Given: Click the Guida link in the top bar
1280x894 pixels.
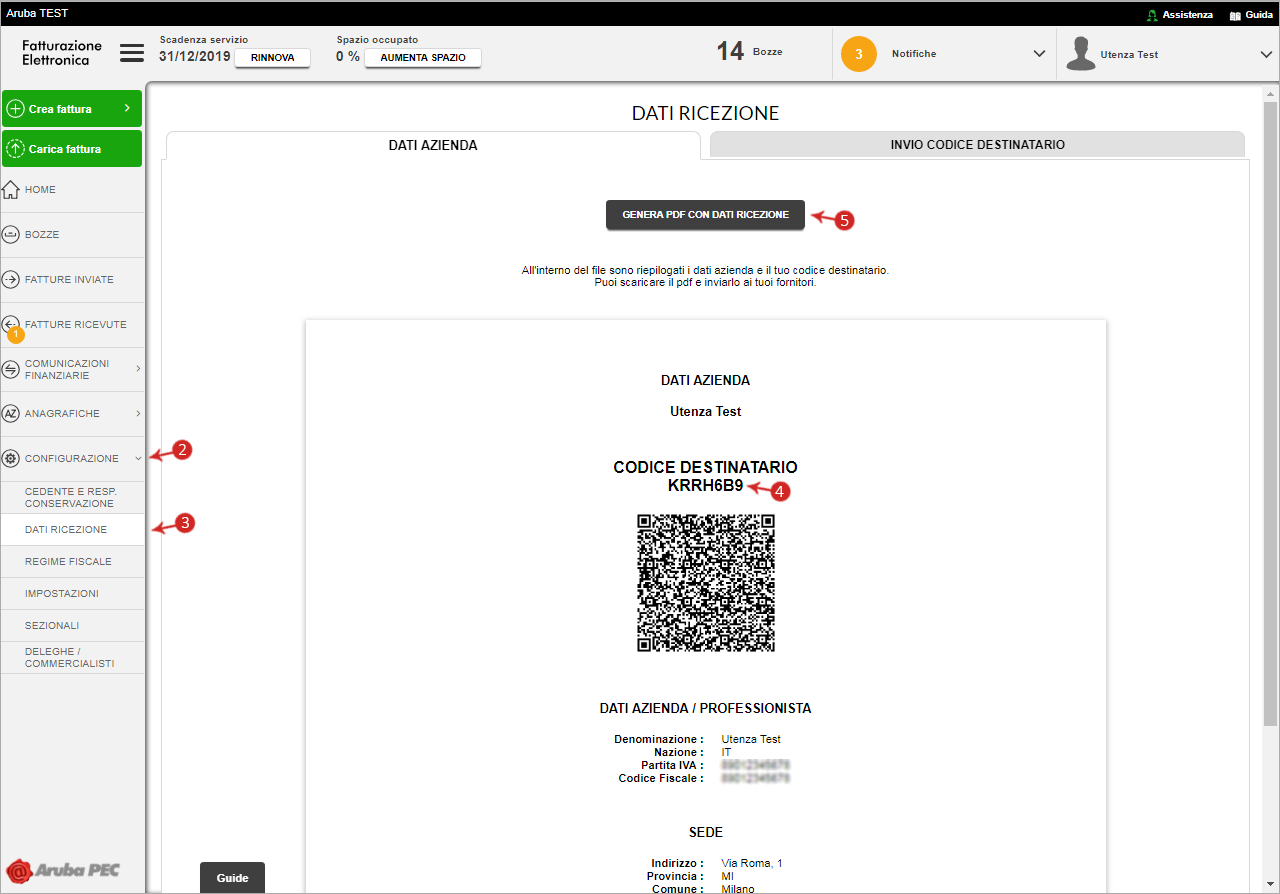Looking at the screenshot, I should pos(1259,15).
